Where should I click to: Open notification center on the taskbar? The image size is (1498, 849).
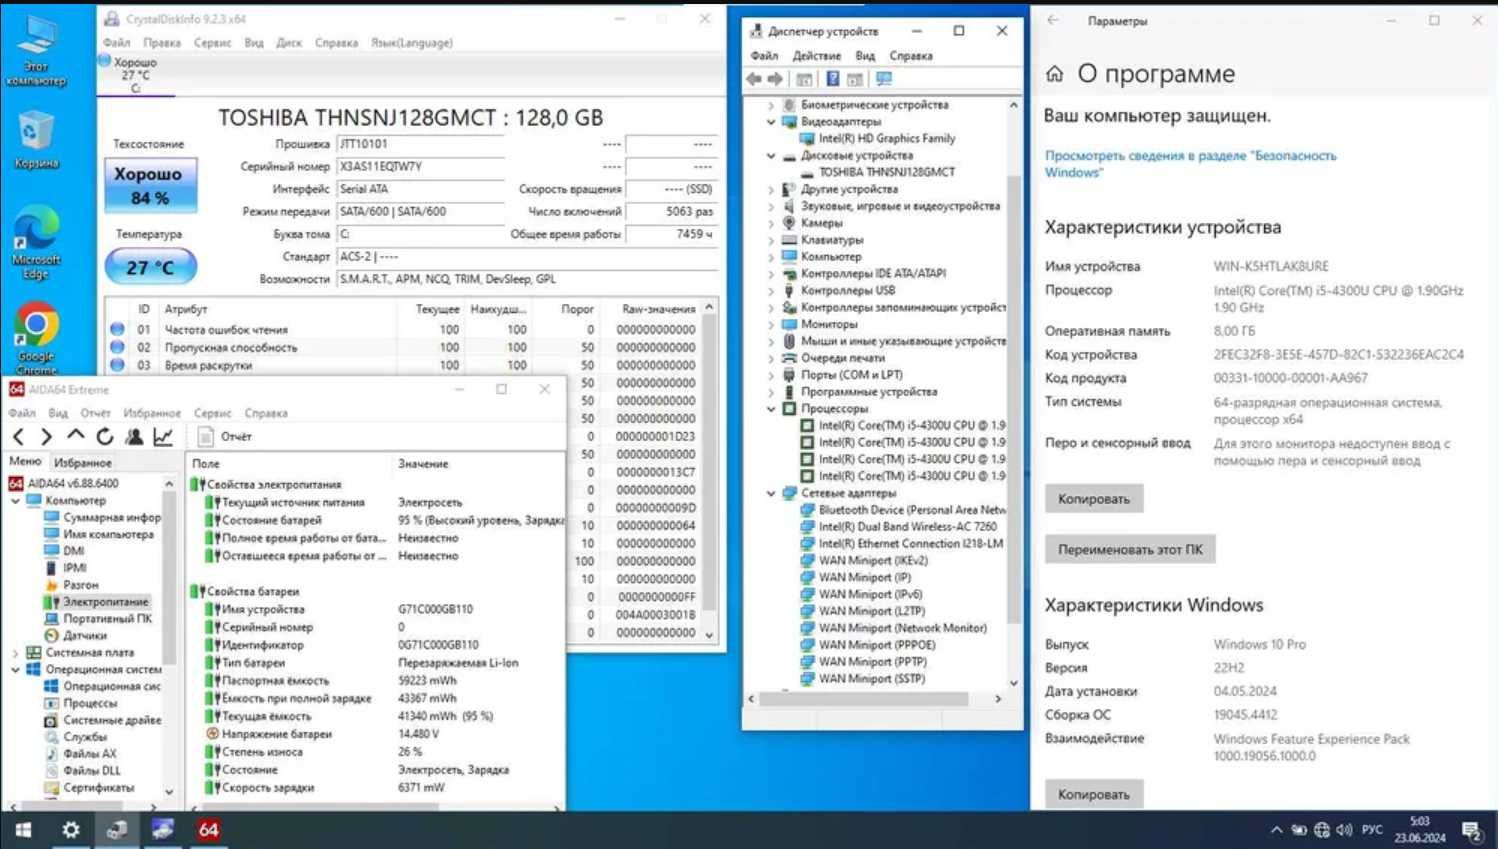[x=1471, y=830]
